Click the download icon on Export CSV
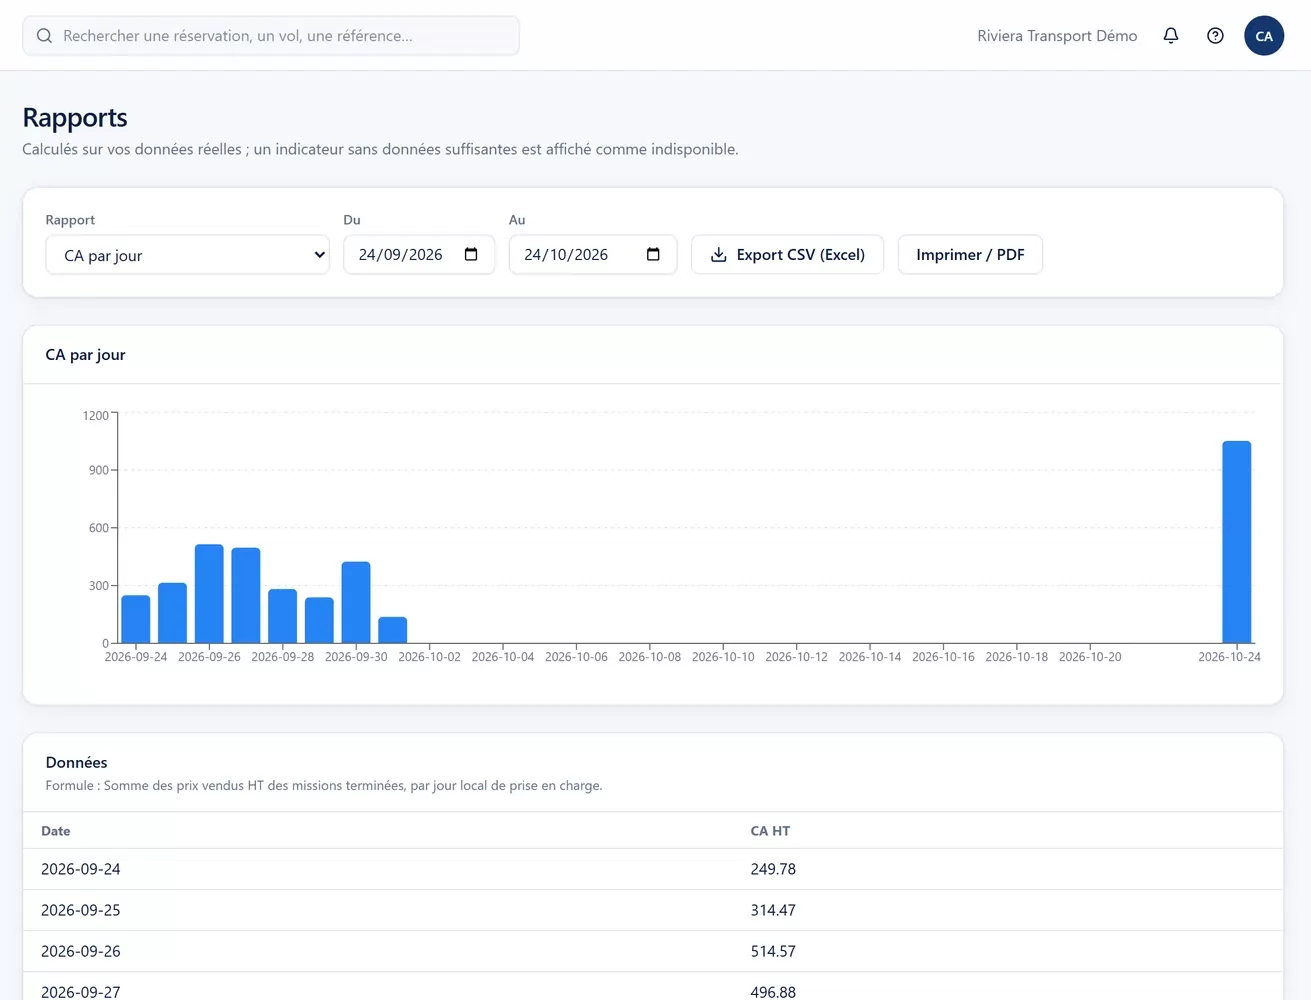Screen dimensions: 1311x1000 point(718,255)
